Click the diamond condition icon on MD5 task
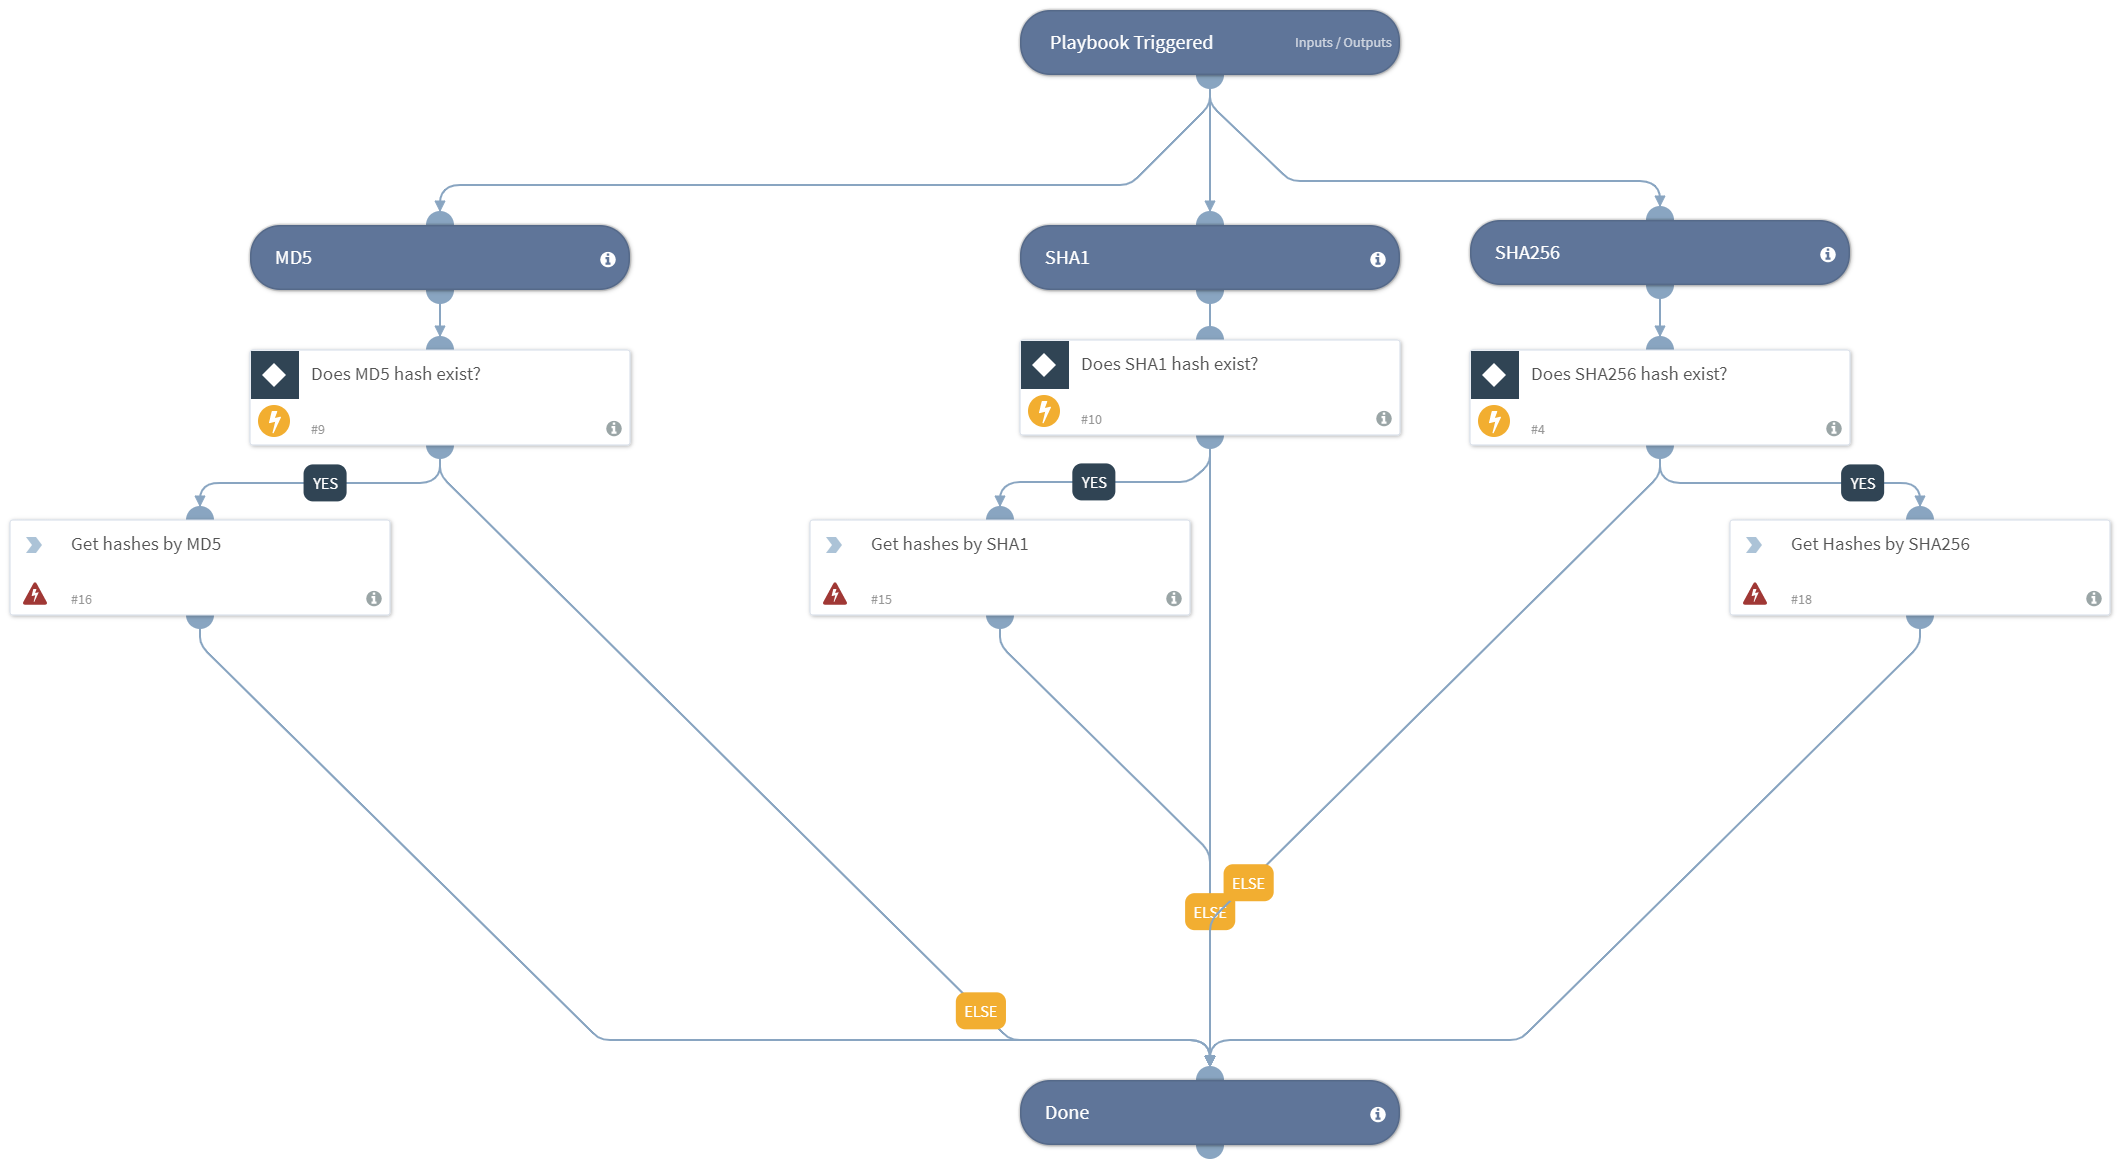2120x1169 pixels. click(274, 375)
